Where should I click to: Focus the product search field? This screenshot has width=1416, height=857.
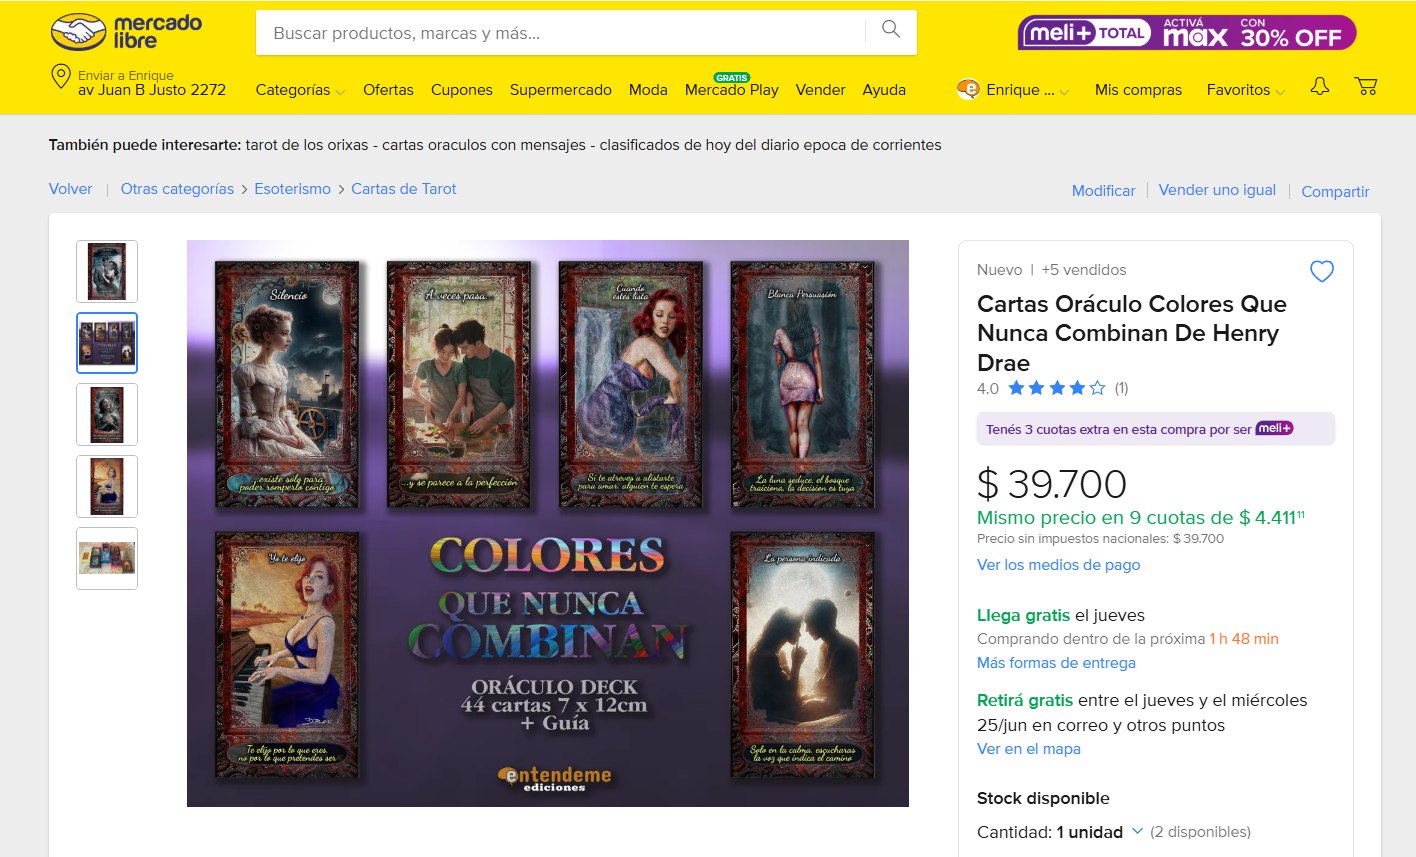560,33
